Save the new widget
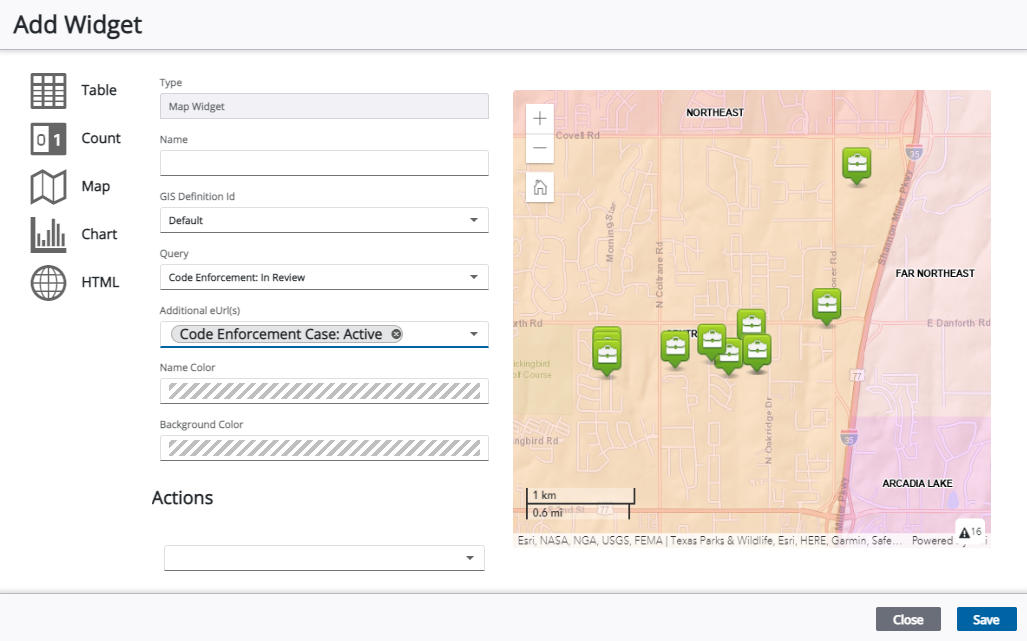 (986, 619)
